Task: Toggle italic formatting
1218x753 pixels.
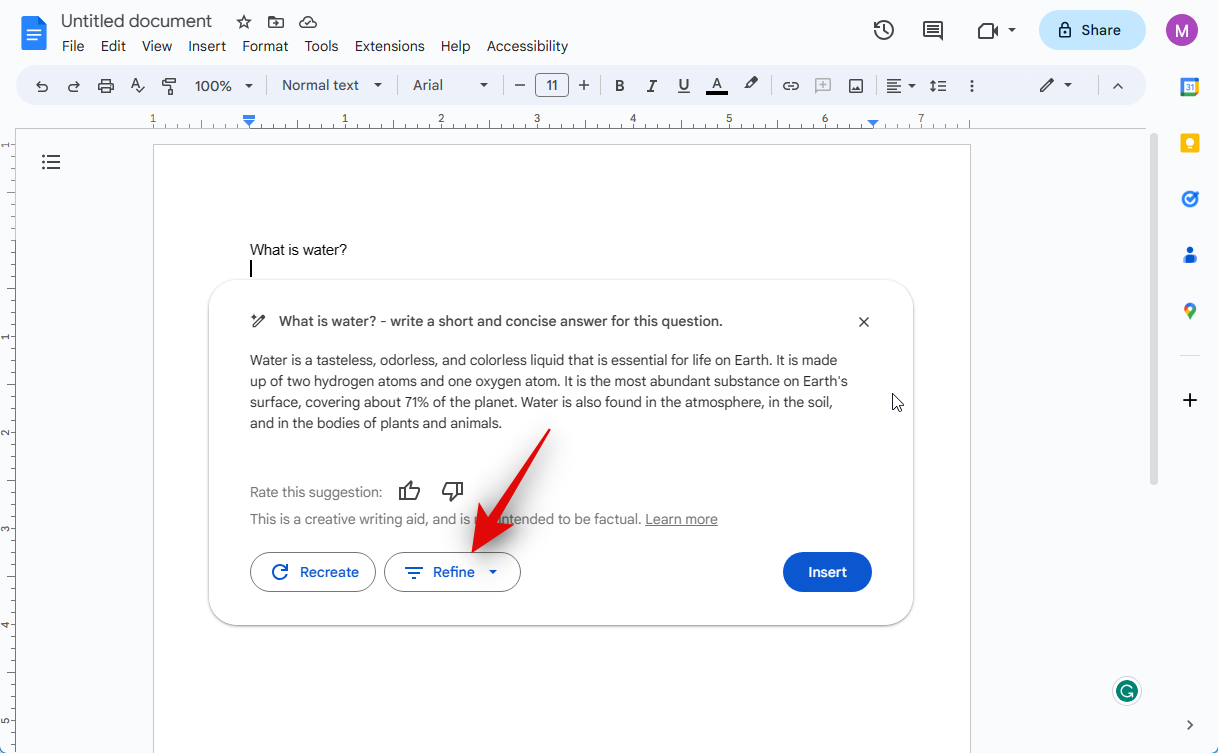Action: (652, 86)
